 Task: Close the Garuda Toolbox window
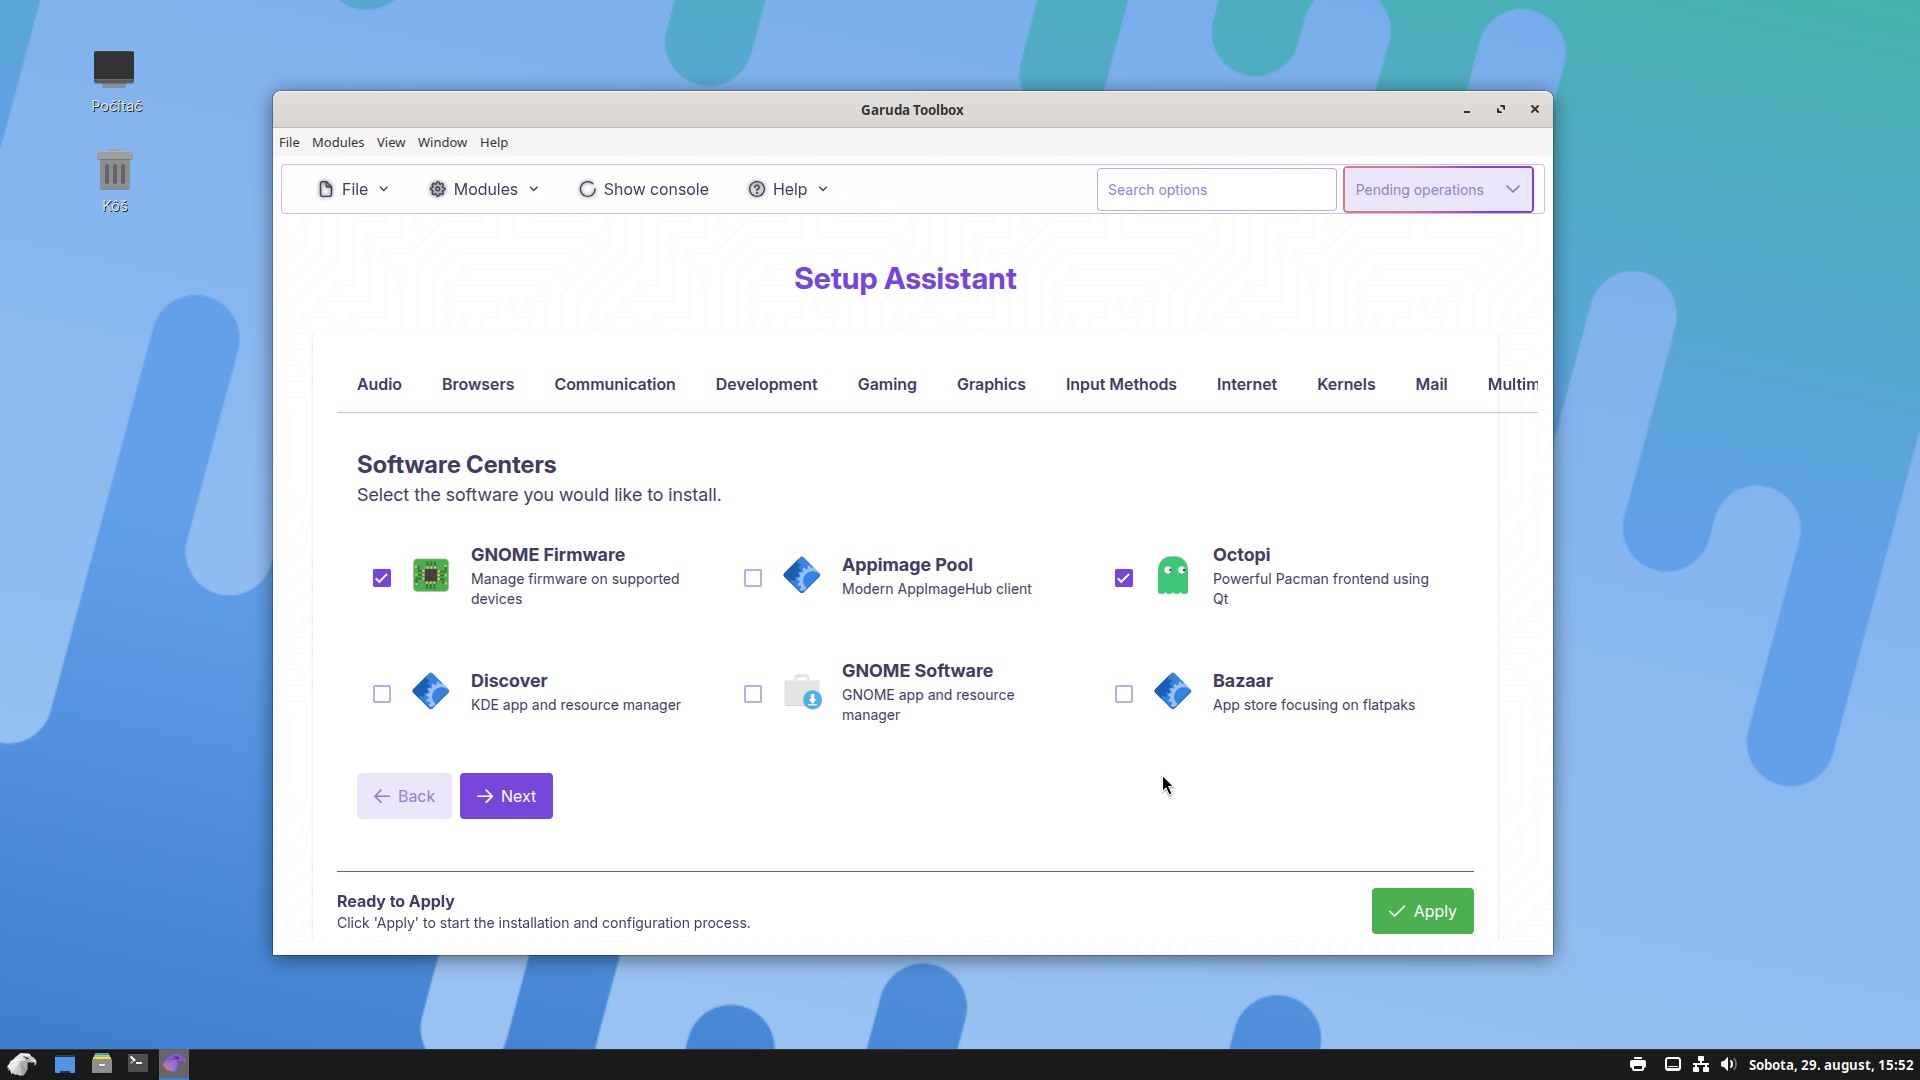(1535, 110)
